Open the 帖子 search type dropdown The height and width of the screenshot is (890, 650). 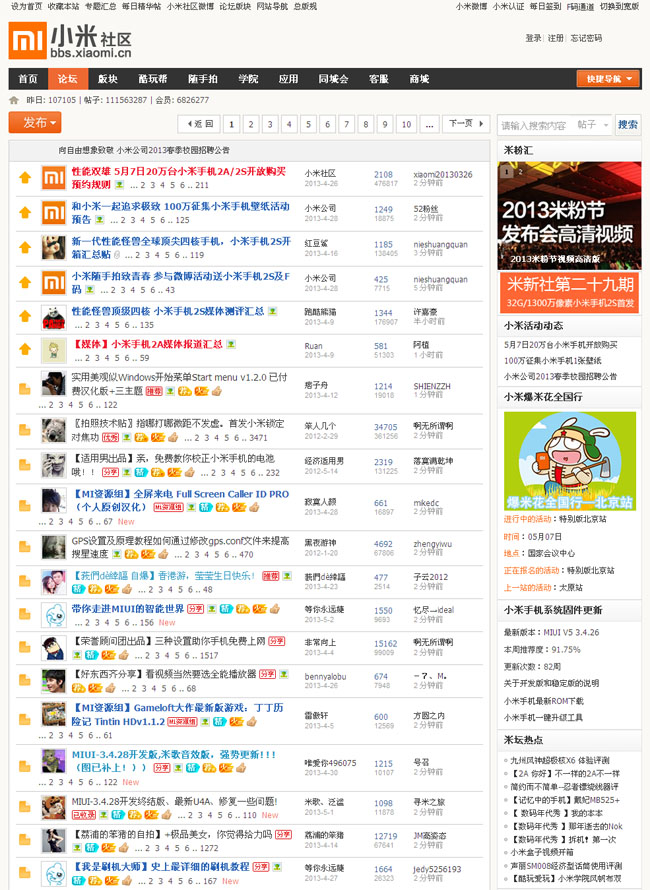point(592,124)
